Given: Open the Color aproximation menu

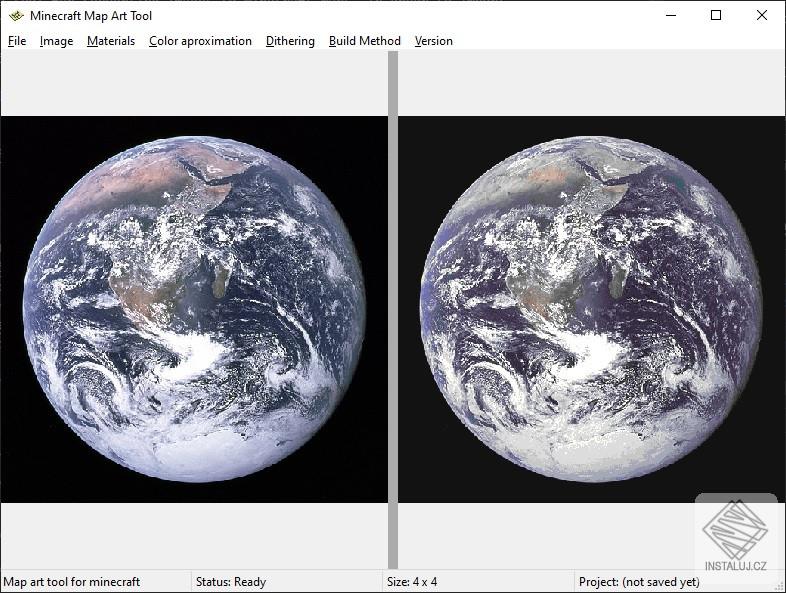Looking at the screenshot, I should tap(200, 41).
